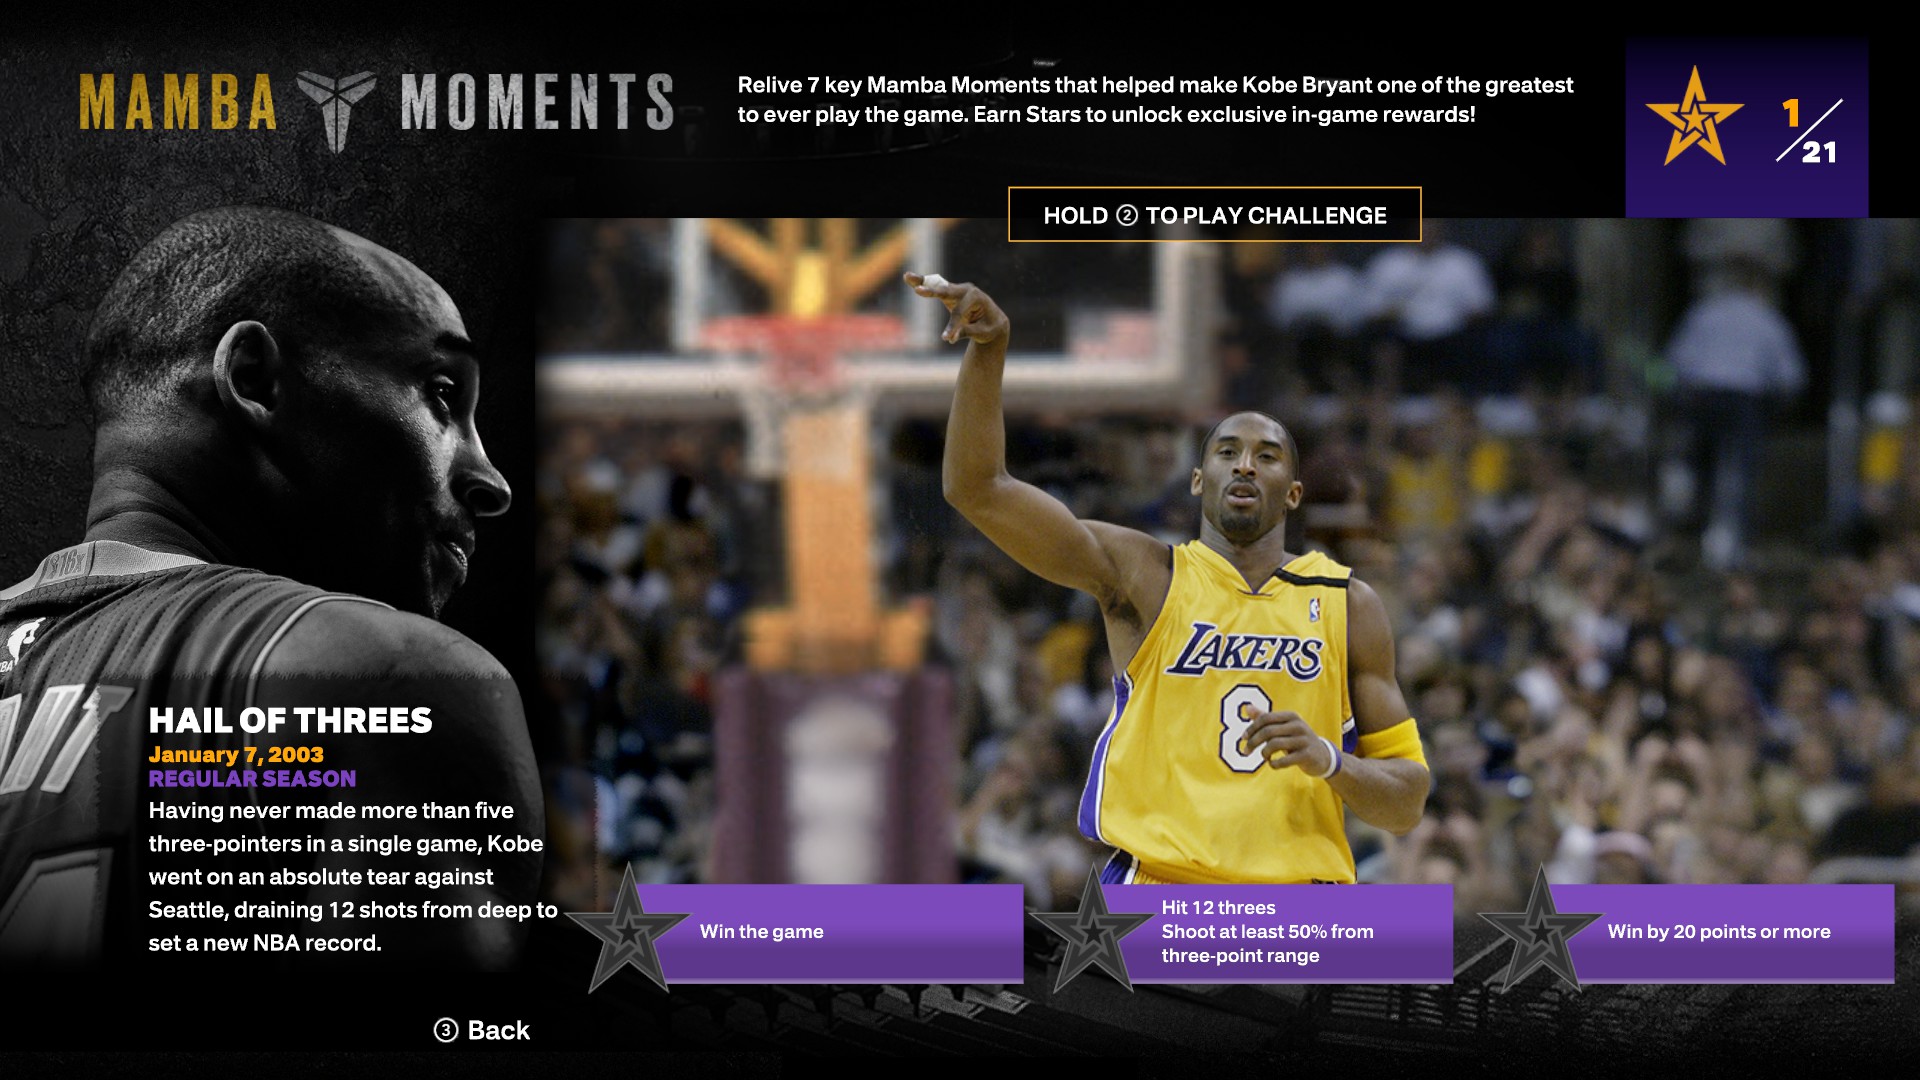Viewport: 1920px width, 1080px height.
Task: Click the circled 3 Back icon
Action: pos(446,1030)
